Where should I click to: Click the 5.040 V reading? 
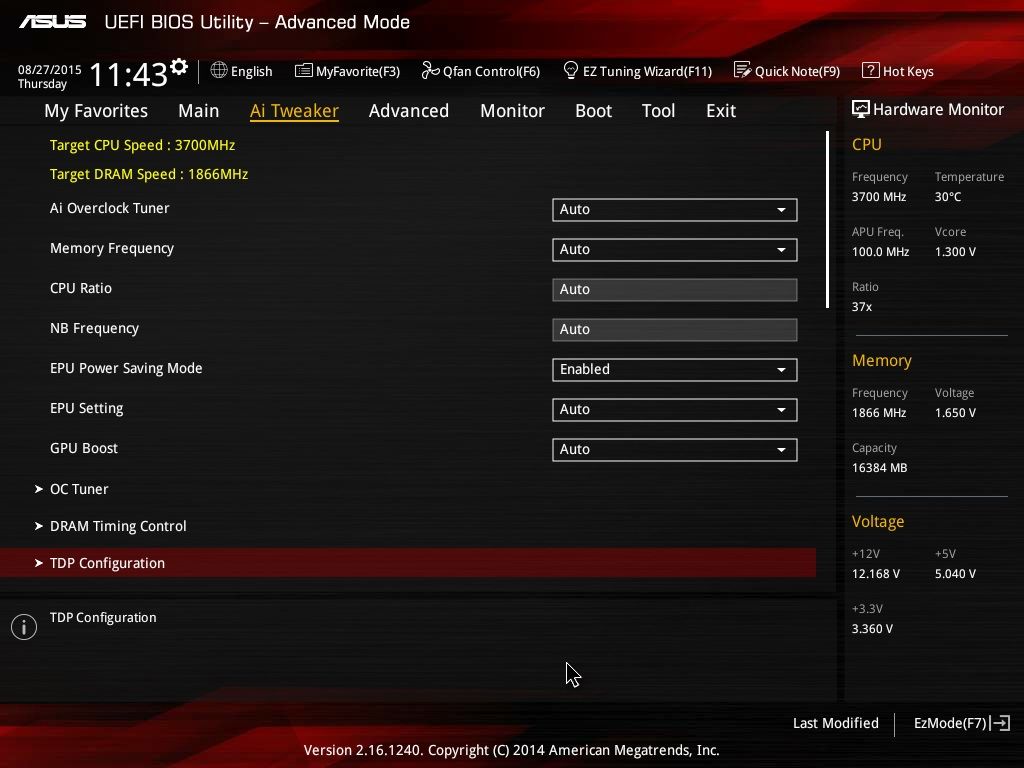[955, 573]
